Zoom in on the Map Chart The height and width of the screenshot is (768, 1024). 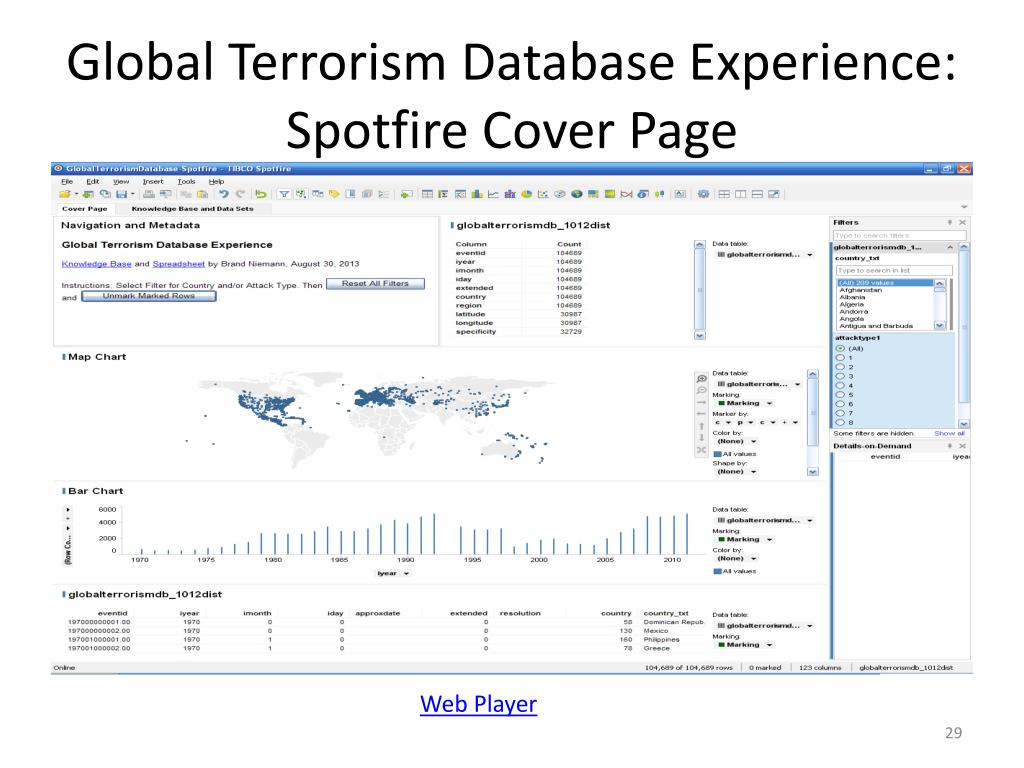(x=702, y=379)
